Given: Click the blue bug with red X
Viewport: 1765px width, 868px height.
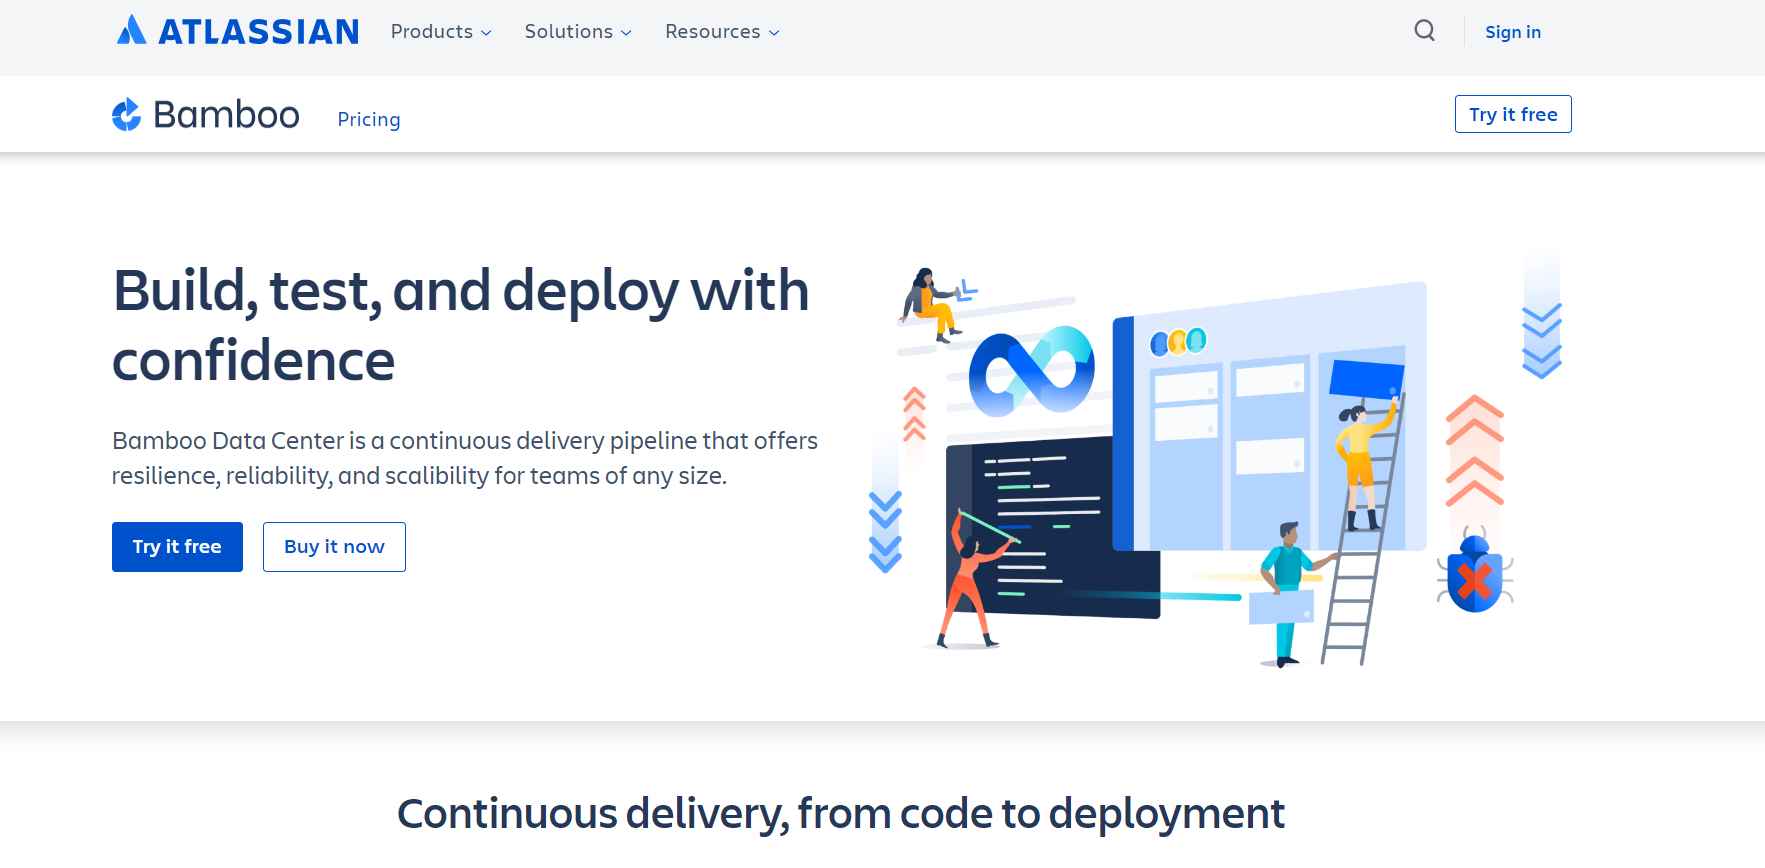Looking at the screenshot, I should tap(1475, 573).
